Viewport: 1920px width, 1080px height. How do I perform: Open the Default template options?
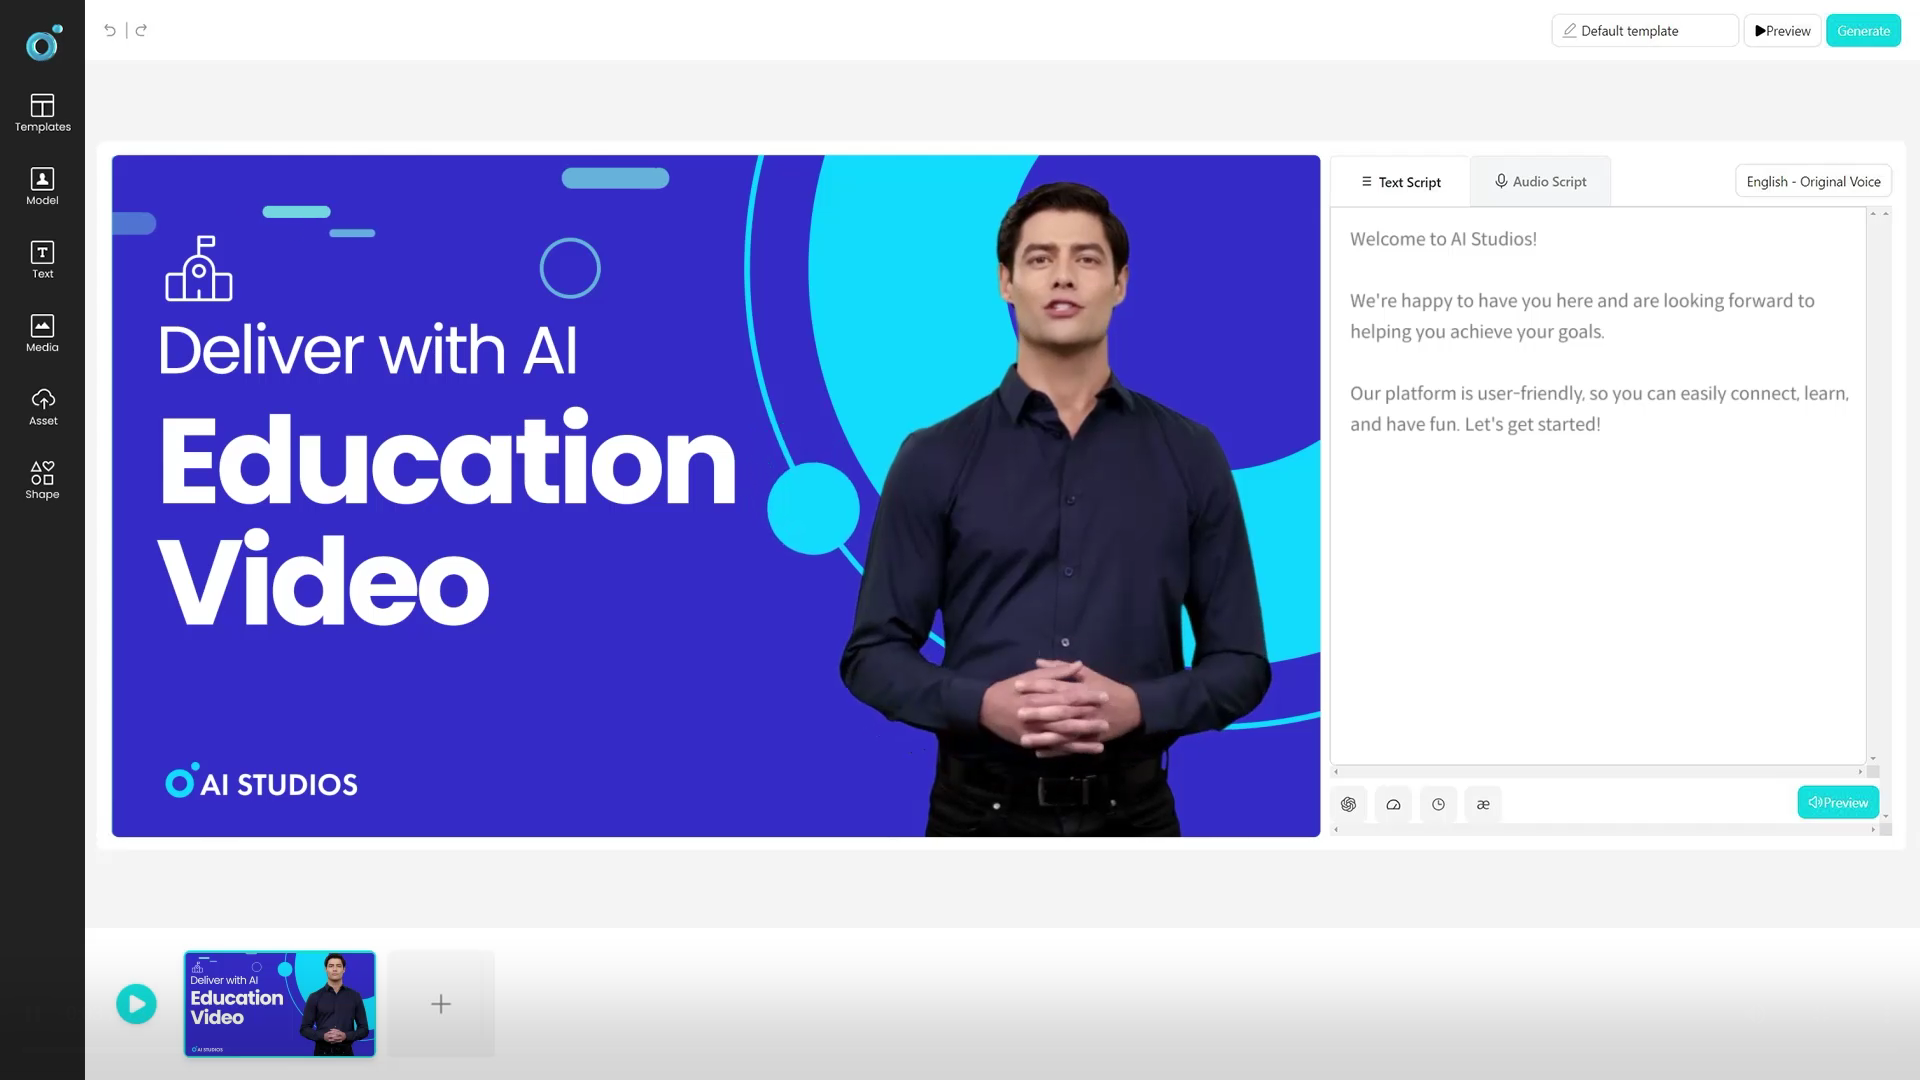point(1644,30)
